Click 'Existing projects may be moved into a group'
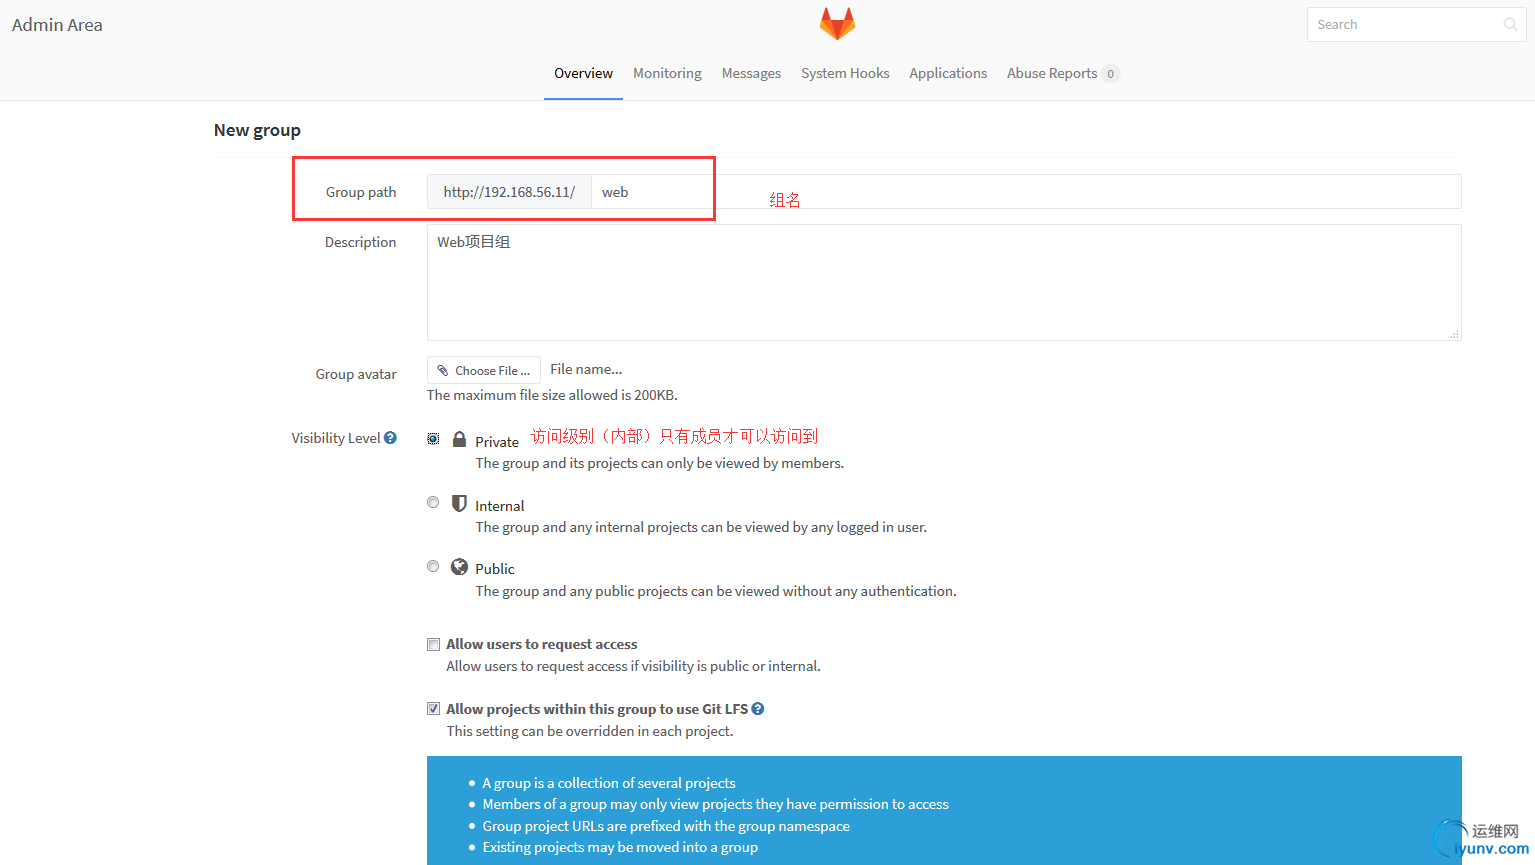Viewport: 1535px width, 865px height. 620,847
